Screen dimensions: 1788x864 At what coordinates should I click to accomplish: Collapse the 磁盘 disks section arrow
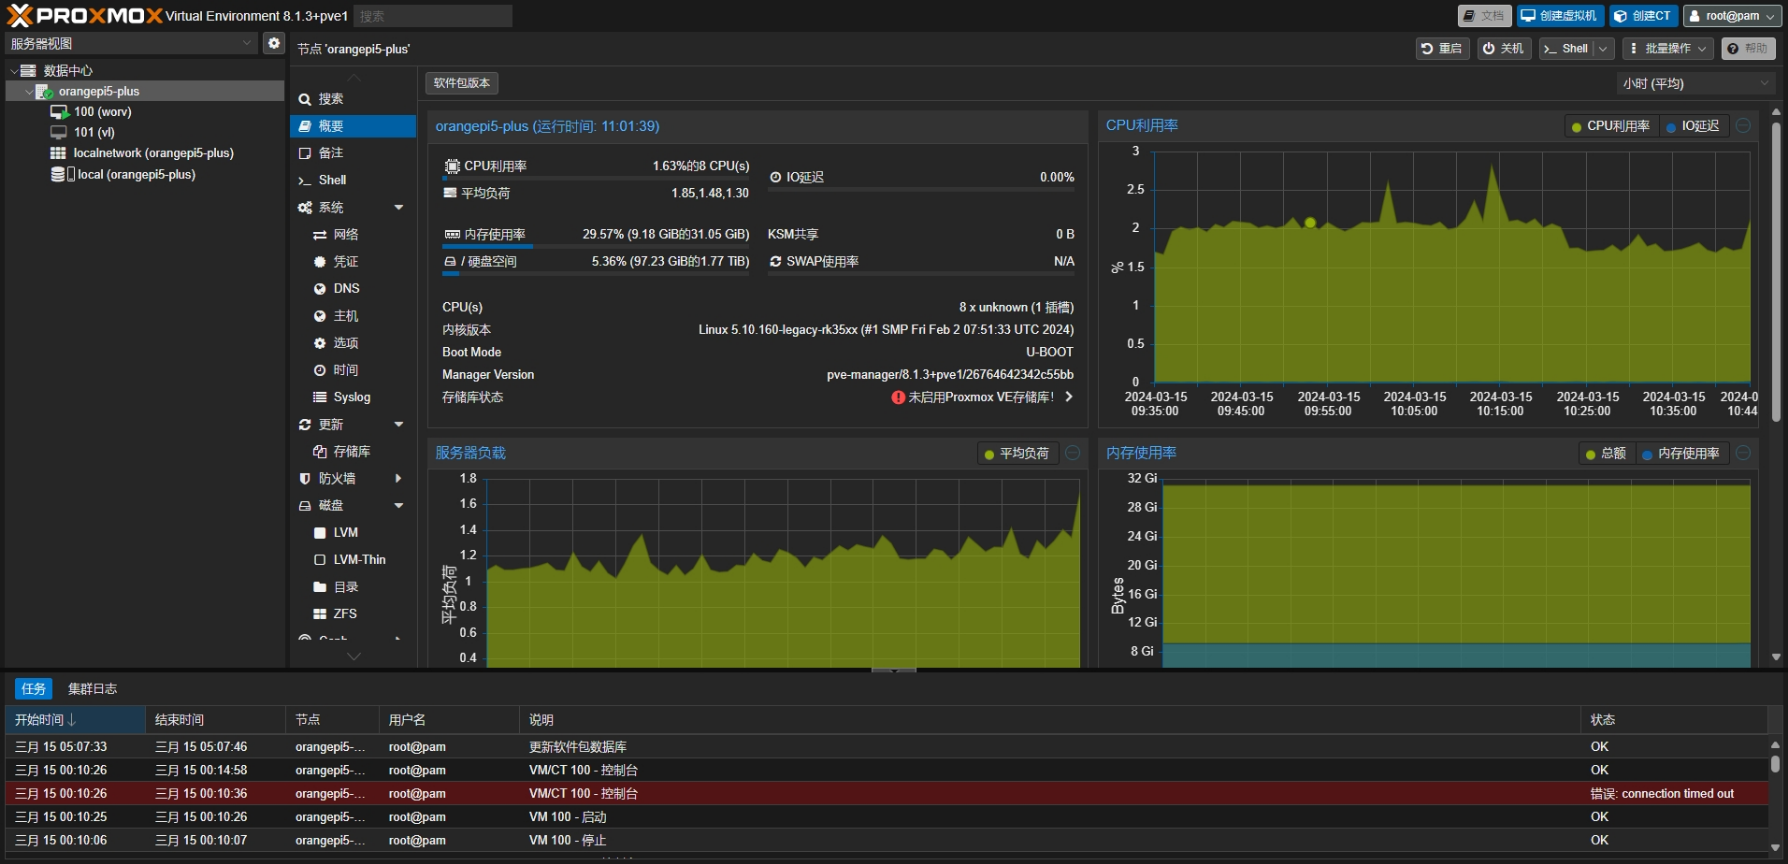coord(398,505)
